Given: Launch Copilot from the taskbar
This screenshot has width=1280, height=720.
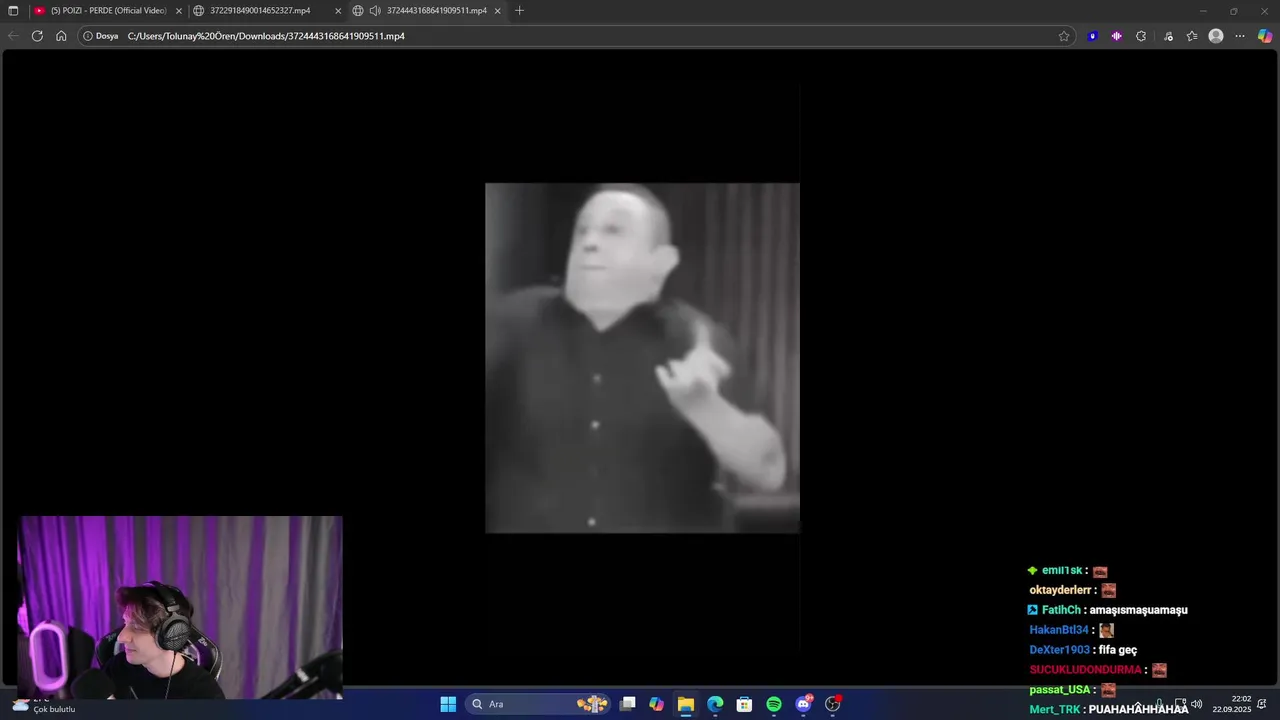Looking at the screenshot, I should click(656, 704).
